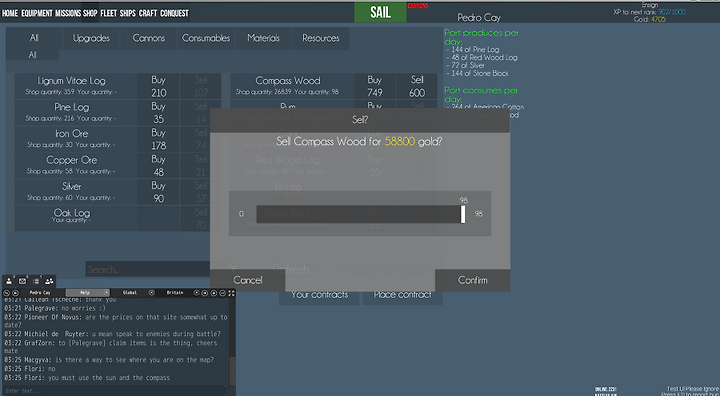Click the first round icon left of Pedro Cay chat tab
Viewport: 720px width, 396px height.
tap(6, 293)
